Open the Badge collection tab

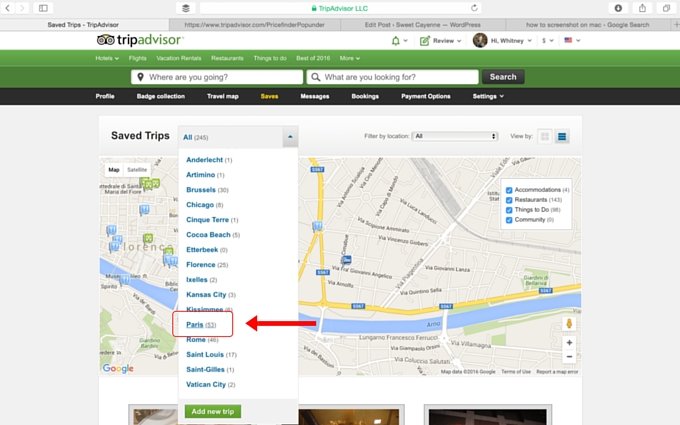tap(161, 96)
